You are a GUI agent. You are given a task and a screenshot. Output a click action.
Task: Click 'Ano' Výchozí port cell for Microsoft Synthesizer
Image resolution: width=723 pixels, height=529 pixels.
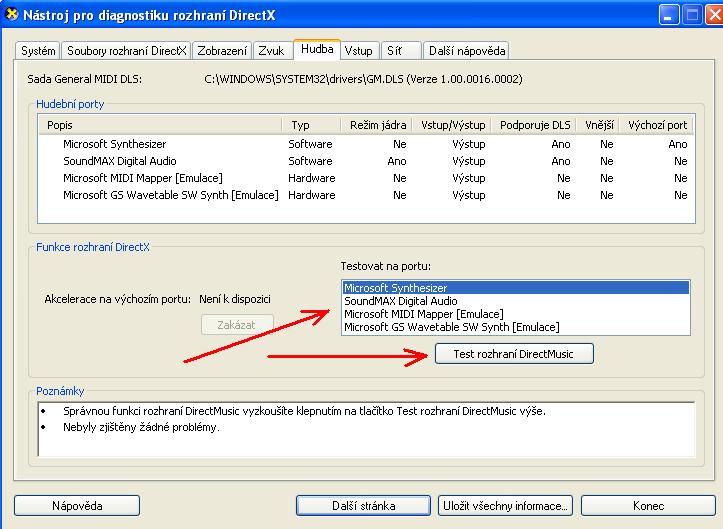click(x=677, y=144)
